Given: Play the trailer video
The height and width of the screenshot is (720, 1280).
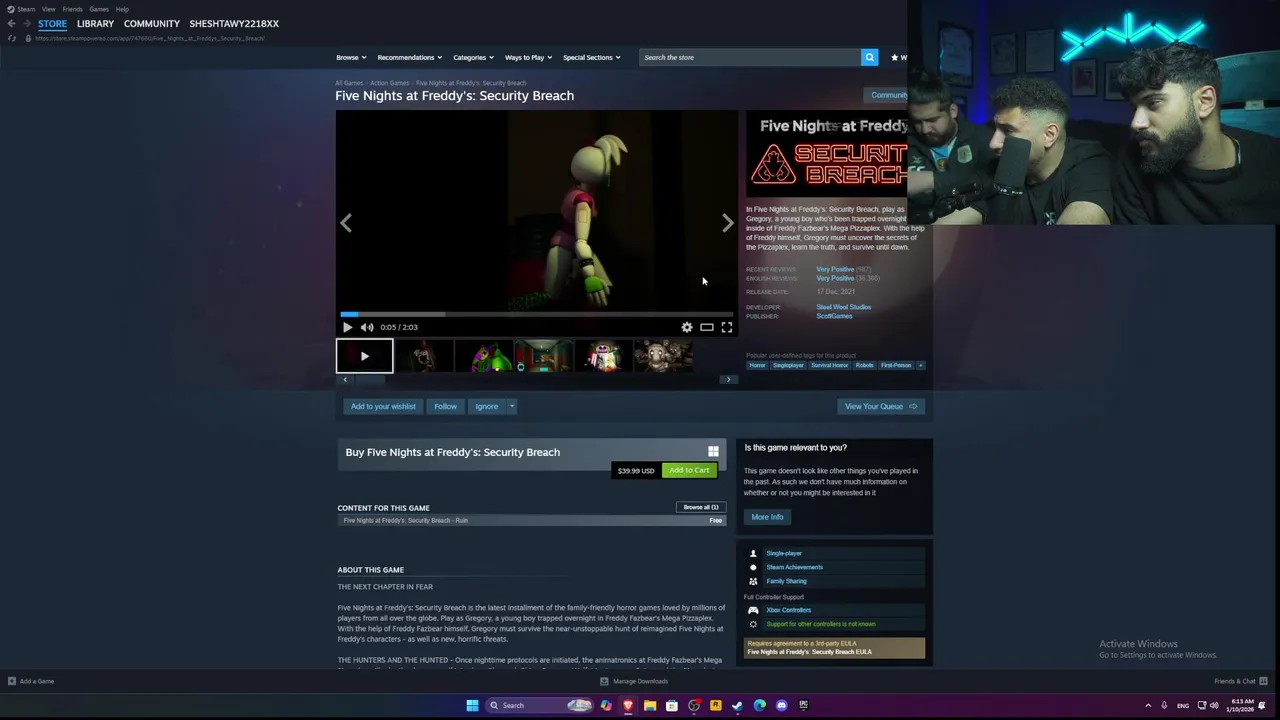Looking at the screenshot, I should coord(347,327).
